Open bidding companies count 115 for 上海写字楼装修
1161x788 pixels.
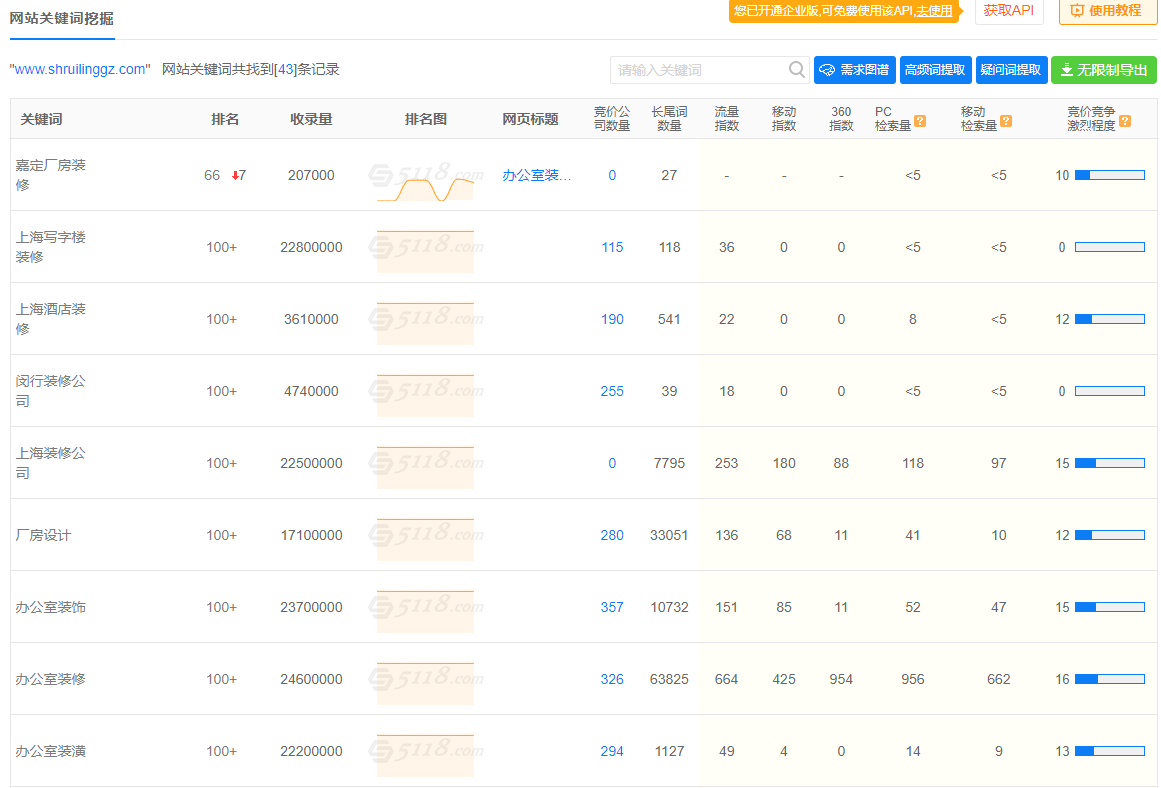pyautogui.click(x=612, y=247)
